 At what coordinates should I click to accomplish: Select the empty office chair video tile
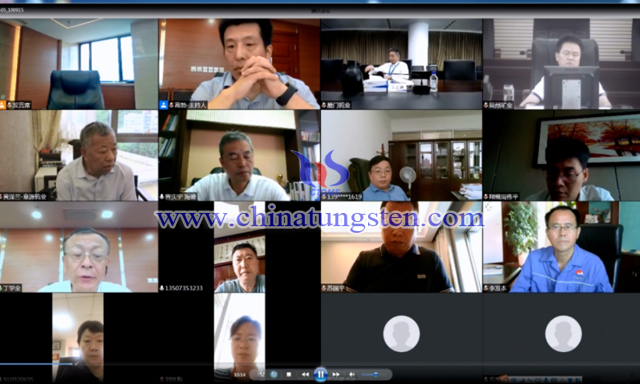coord(79,64)
